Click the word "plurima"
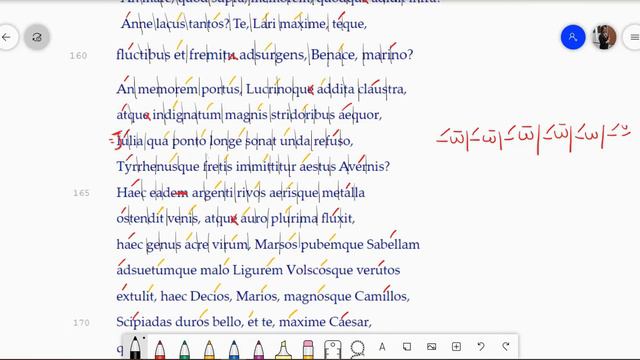Viewport: 640px width, 360px height. [294, 218]
